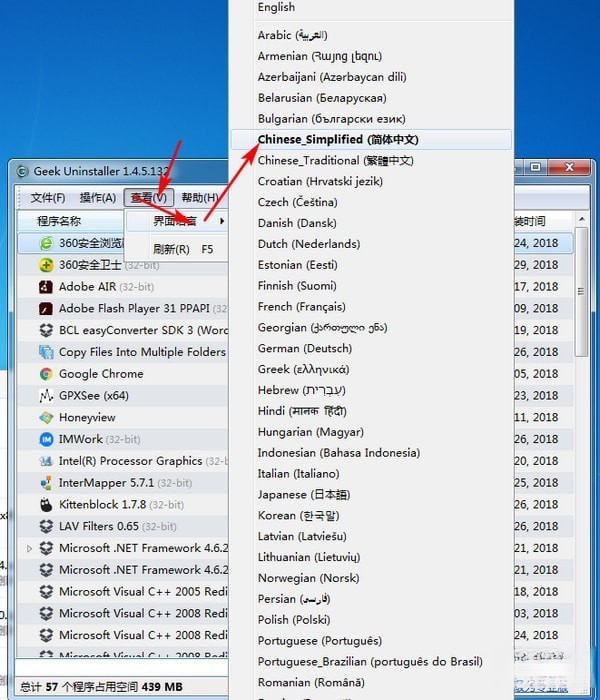Select Romanian (Română) language
Image resolution: width=600 pixels, height=700 pixels.
(371, 683)
